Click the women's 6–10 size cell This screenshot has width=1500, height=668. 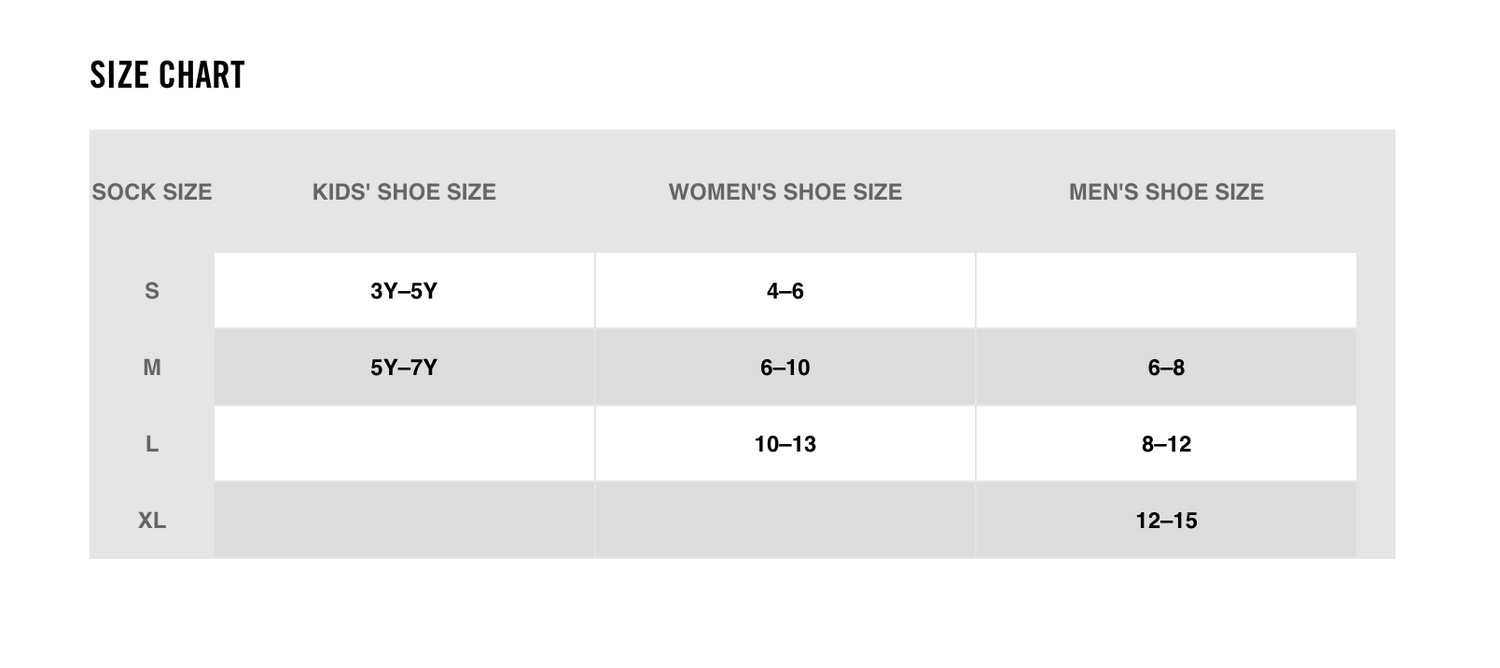(x=785, y=368)
